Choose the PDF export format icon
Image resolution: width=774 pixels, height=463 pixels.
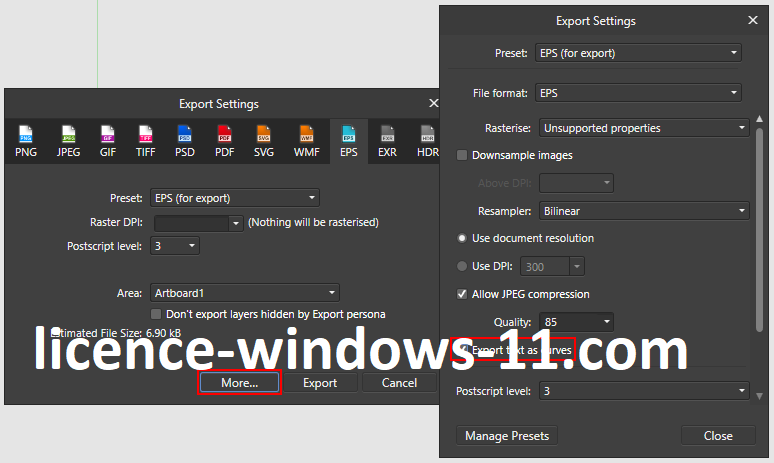click(224, 141)
